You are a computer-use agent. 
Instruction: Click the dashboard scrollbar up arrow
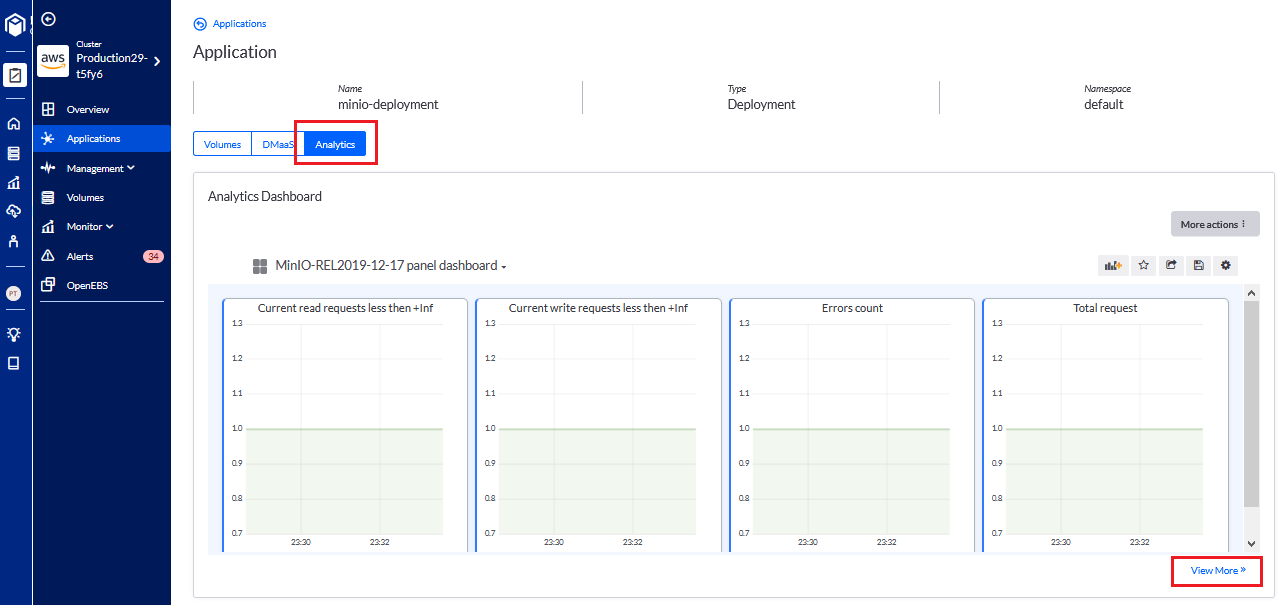point(1251,293)
